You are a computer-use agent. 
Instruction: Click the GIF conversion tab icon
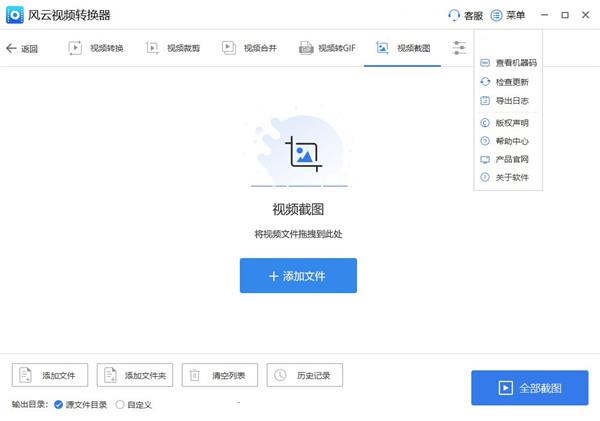[306, 48]
